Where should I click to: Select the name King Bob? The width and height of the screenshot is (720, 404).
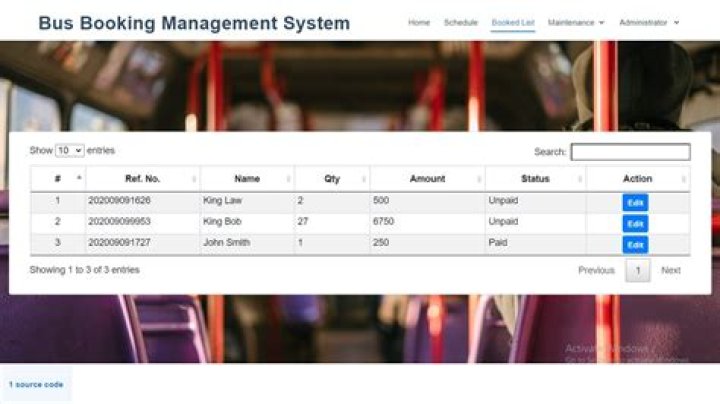pos(222,221)
